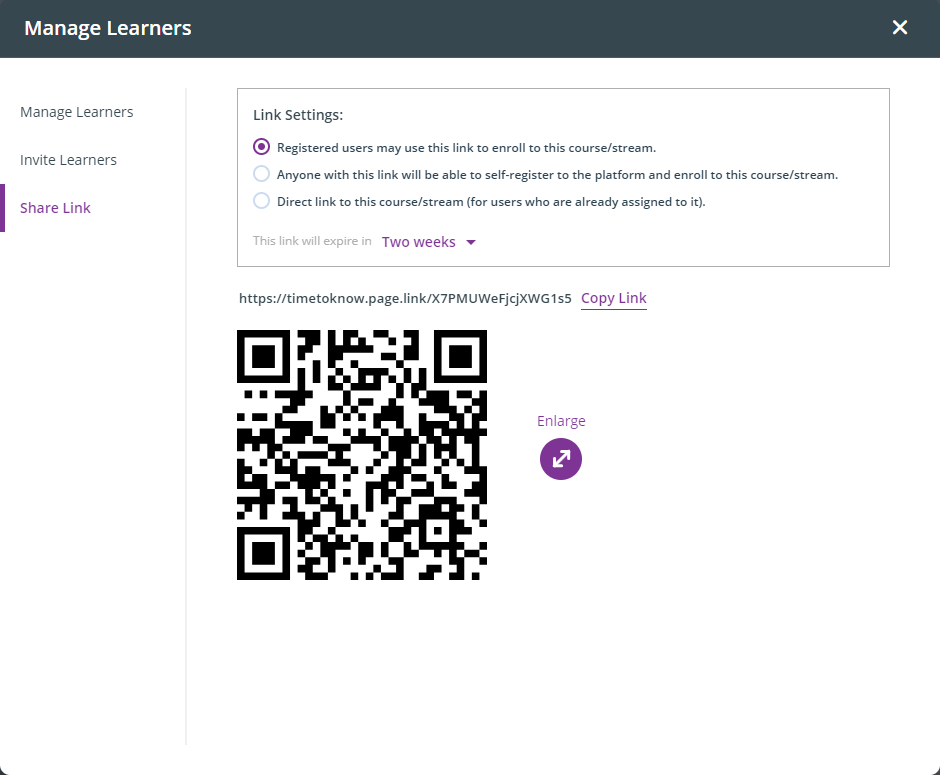
Task: Switch to the Invite Learners tab
Action: pos(68,160)
